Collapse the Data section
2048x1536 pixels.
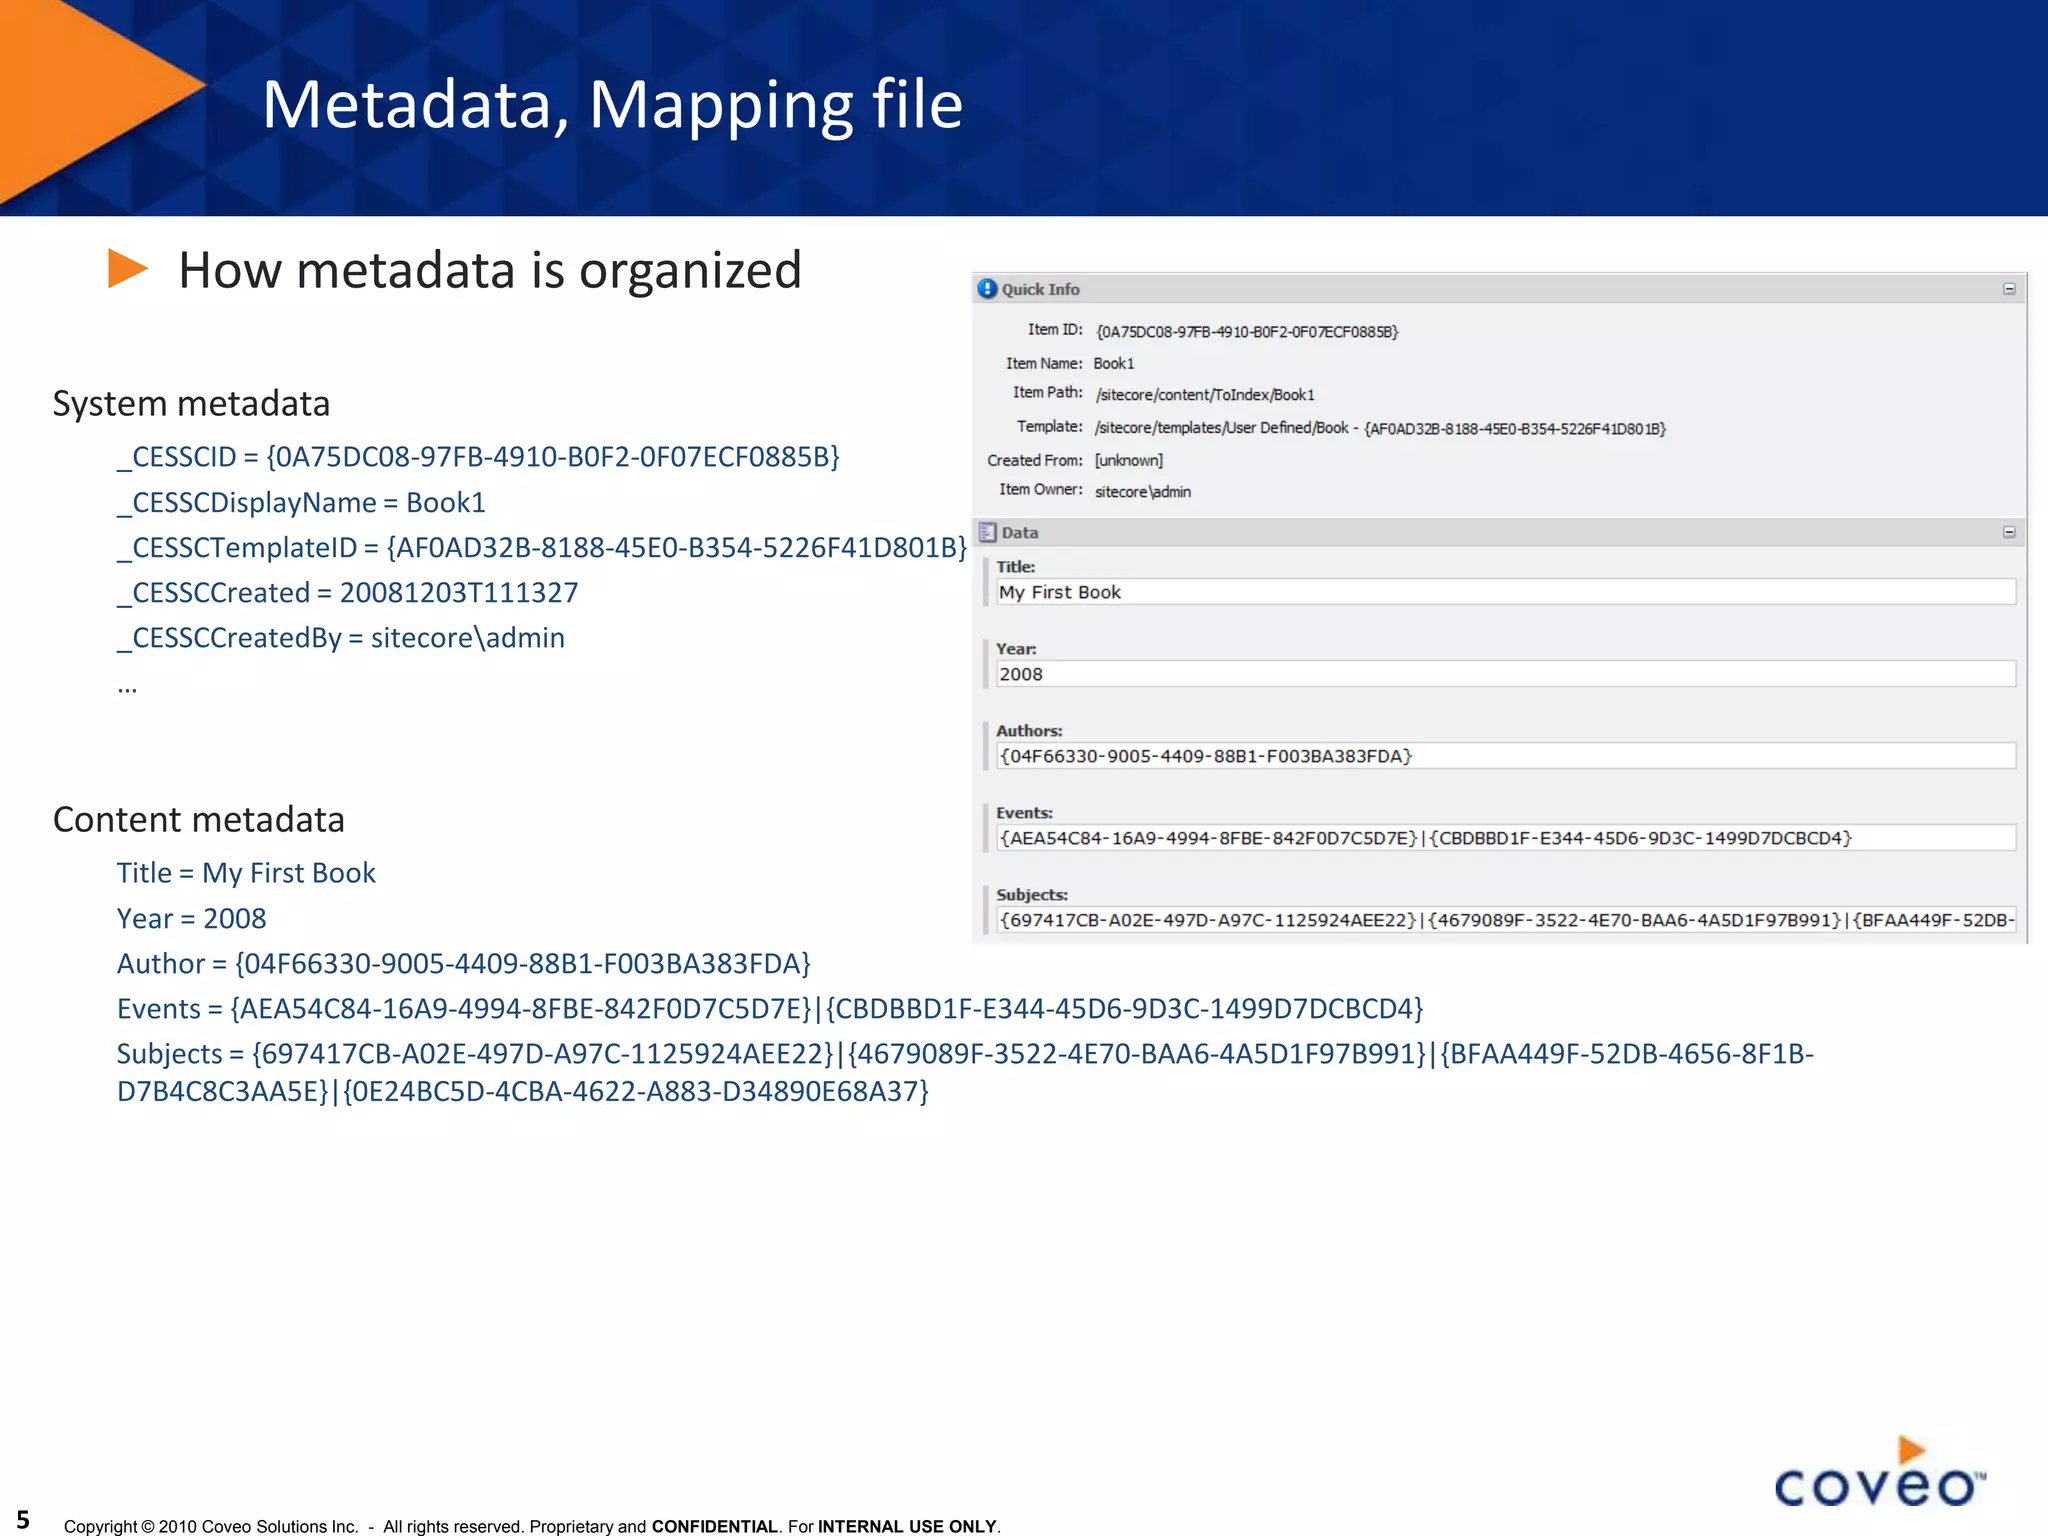coord(2009,532)
